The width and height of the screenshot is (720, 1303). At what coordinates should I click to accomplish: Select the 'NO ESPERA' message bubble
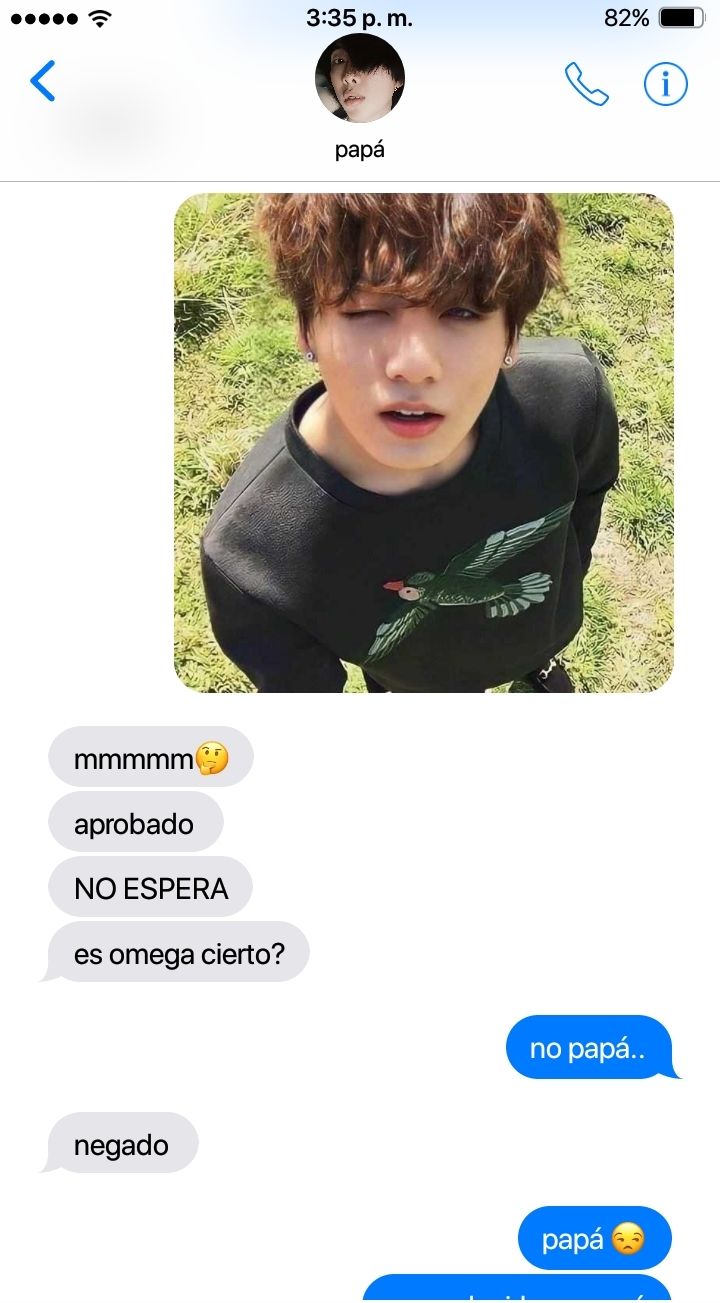151,889
